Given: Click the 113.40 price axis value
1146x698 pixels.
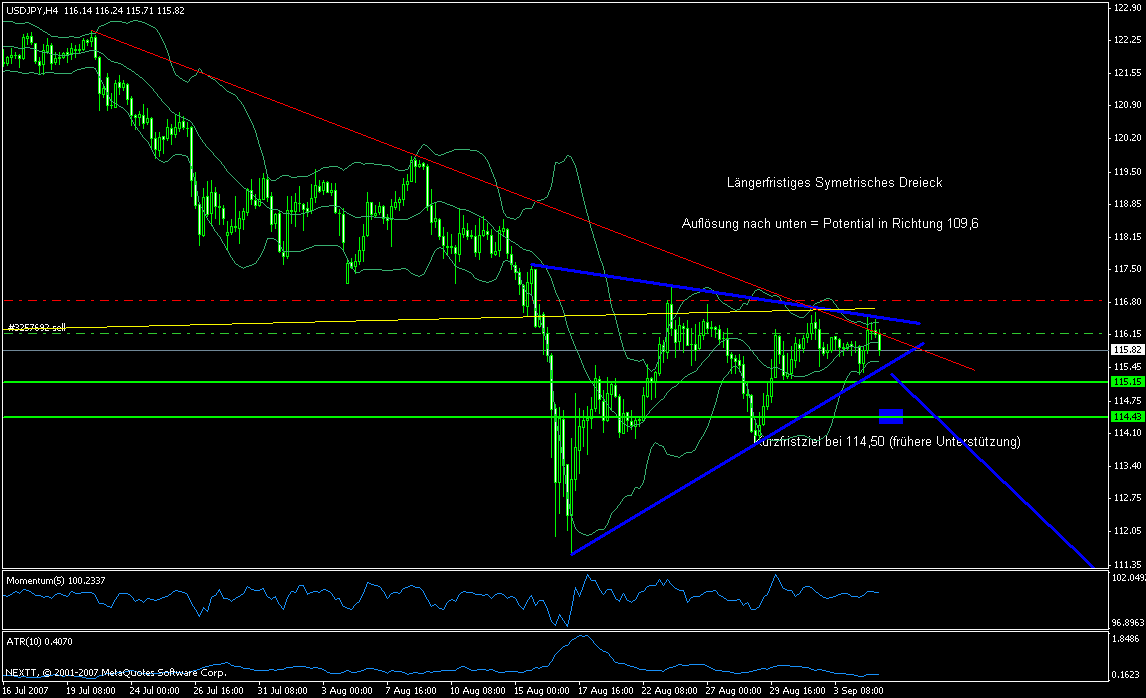Looking at the screenshot, I should click(x=1128, y=466).
